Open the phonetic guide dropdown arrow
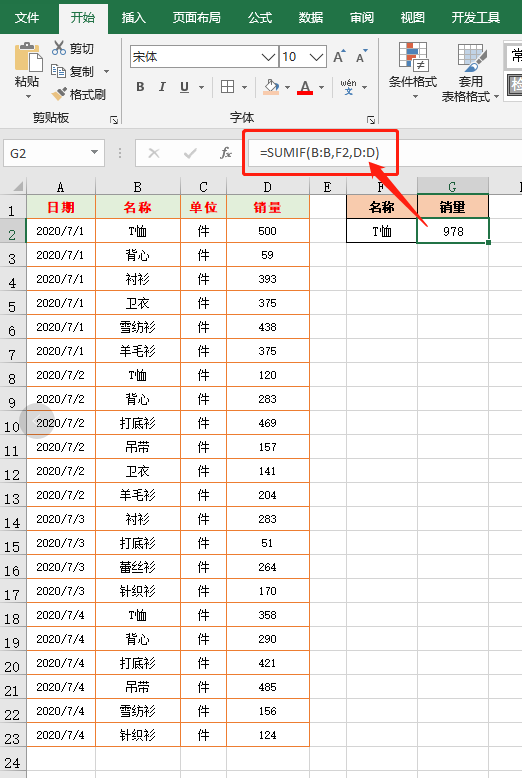This screenshot has width=522, height=778. click(365, 88)
